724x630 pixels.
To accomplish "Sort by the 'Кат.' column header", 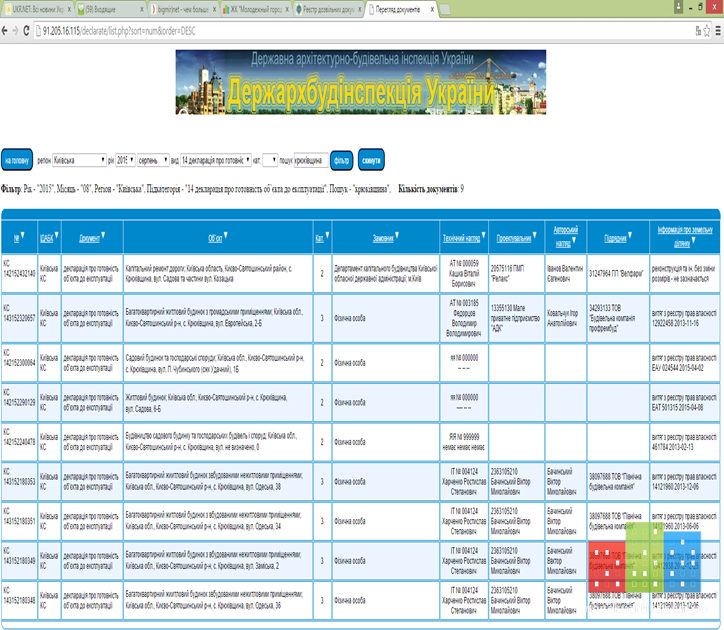I will 319,238.
